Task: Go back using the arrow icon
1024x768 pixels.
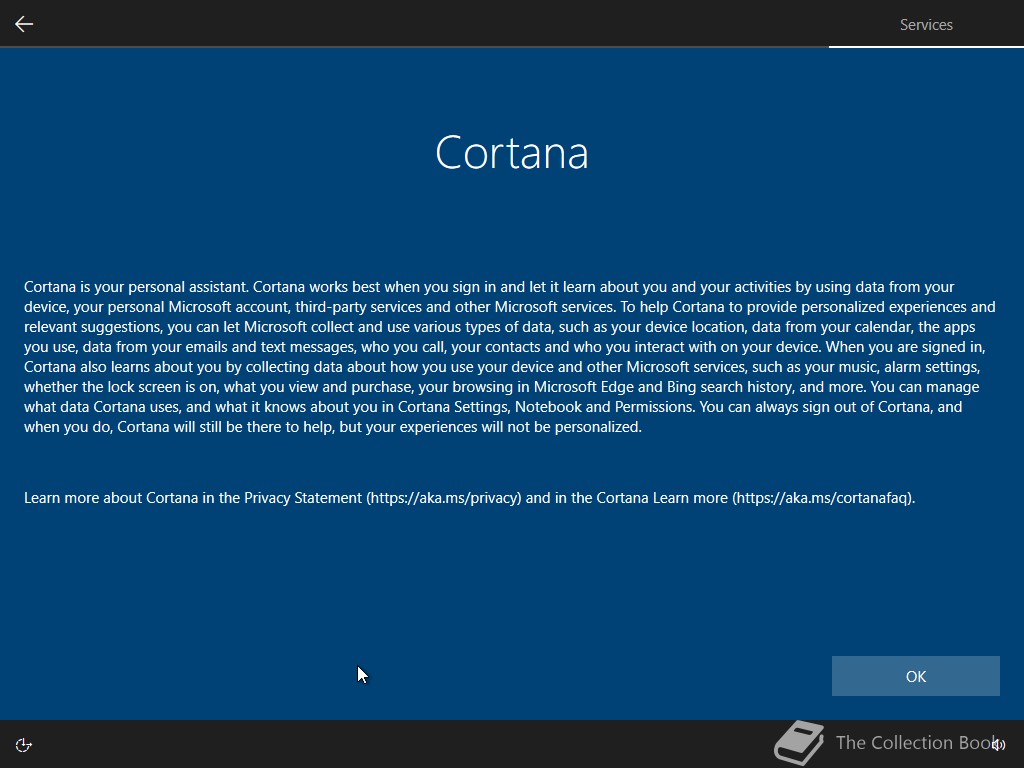Action: click(x=24, y=24)
